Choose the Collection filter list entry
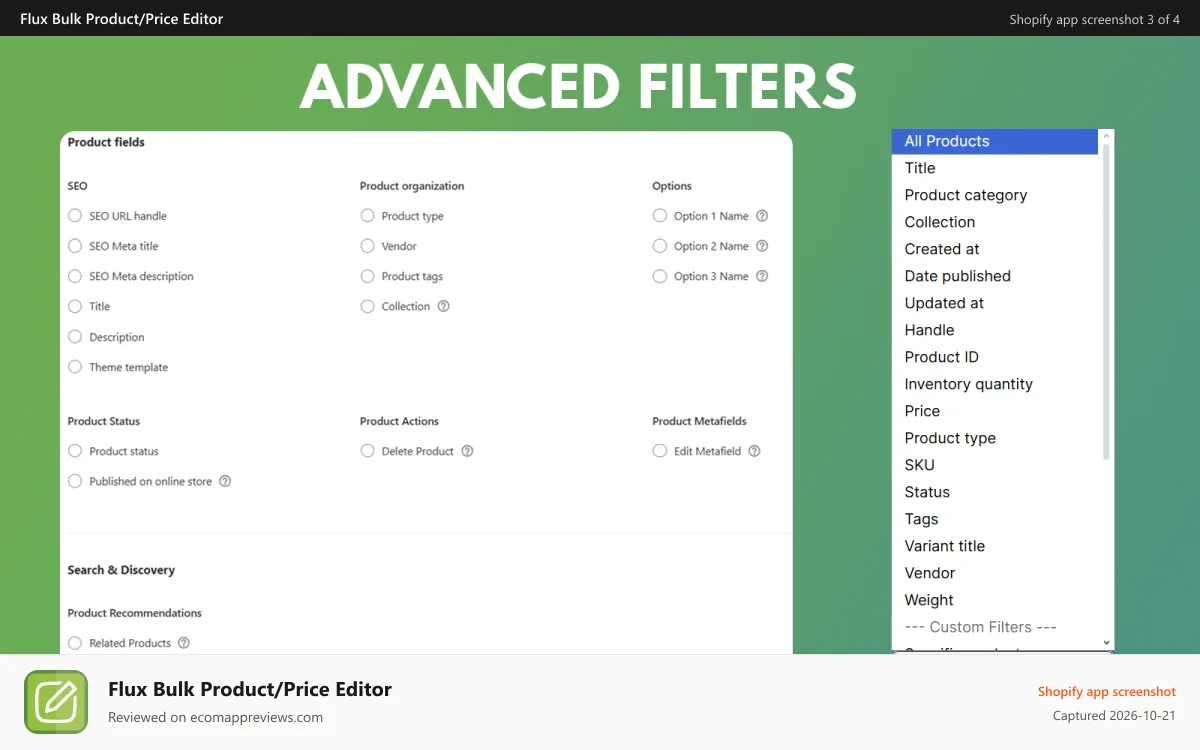This screenshot has height=750, width=1200. (995, 222)
